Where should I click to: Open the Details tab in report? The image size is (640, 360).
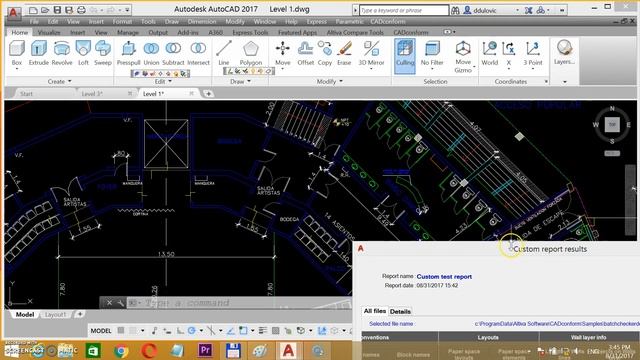(400, 311)
